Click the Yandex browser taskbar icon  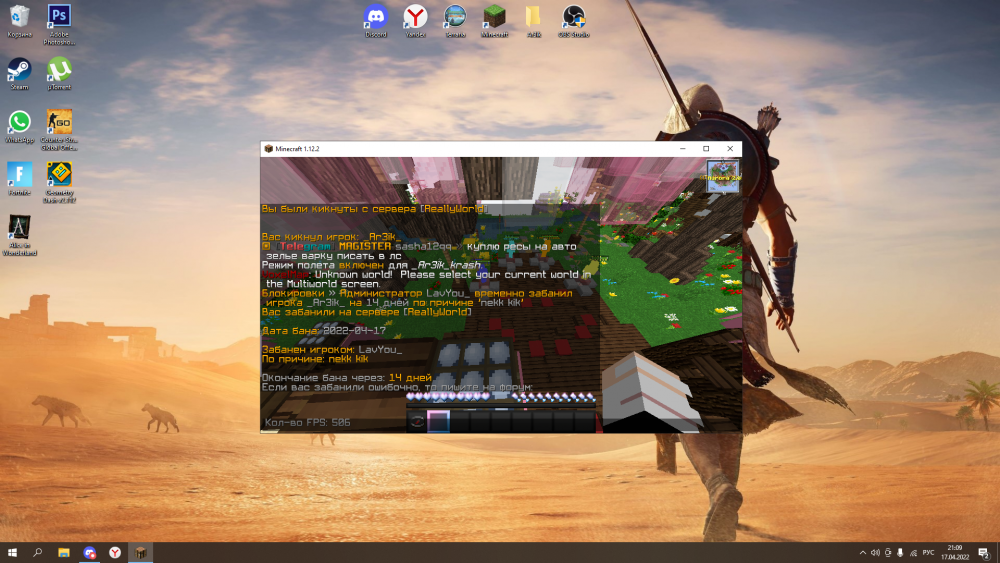[115, 553]
